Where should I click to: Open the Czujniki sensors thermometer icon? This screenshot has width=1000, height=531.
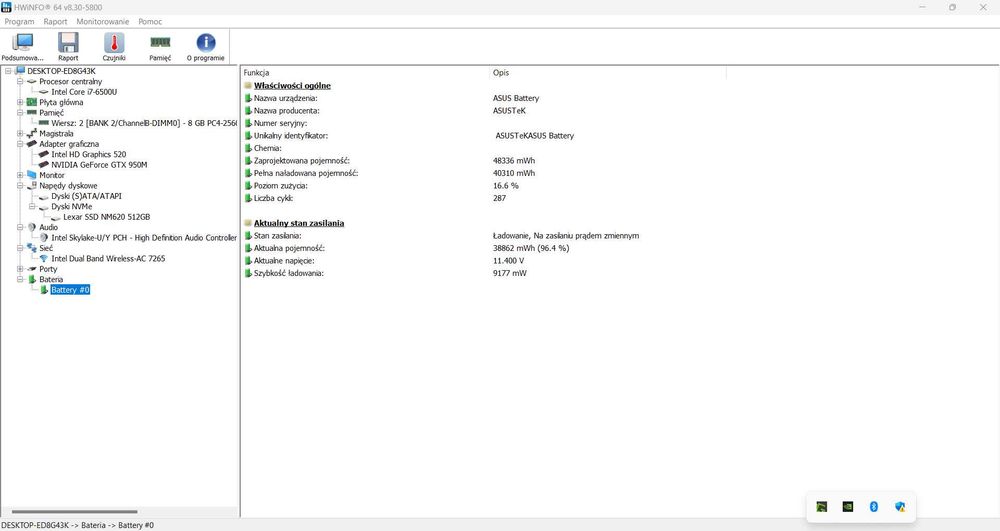[x=114, y=47]
